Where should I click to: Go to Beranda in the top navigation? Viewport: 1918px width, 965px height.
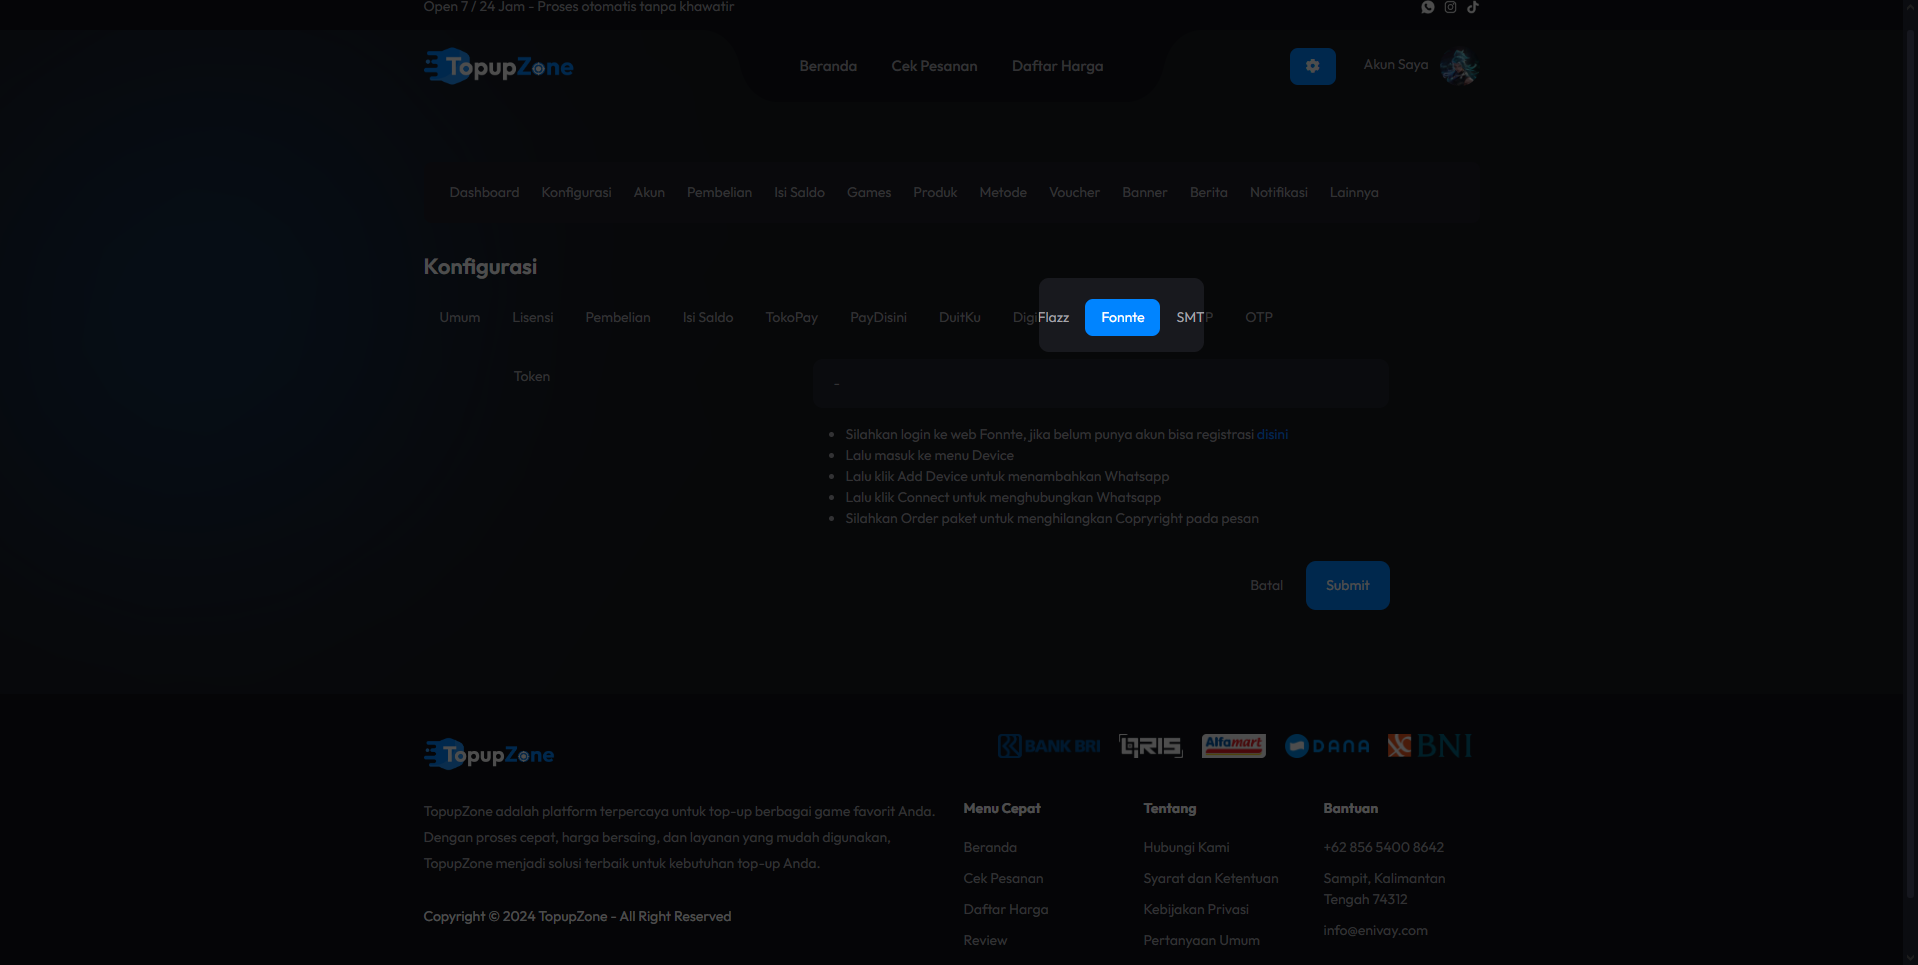(828, 66)
